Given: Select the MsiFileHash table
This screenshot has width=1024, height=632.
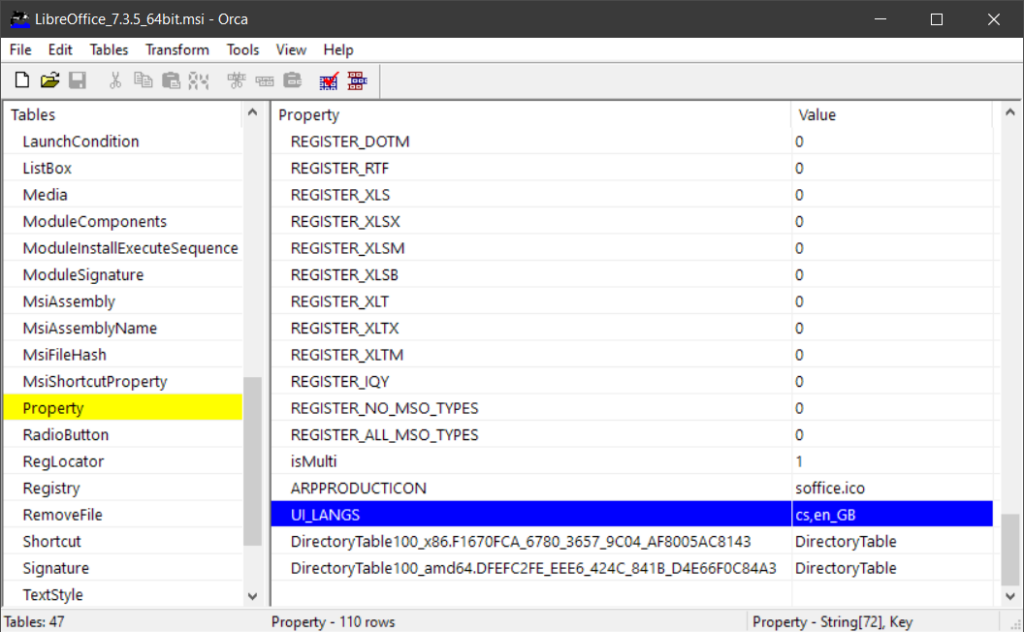Looking at the screenshot, I should coord(123,355).
